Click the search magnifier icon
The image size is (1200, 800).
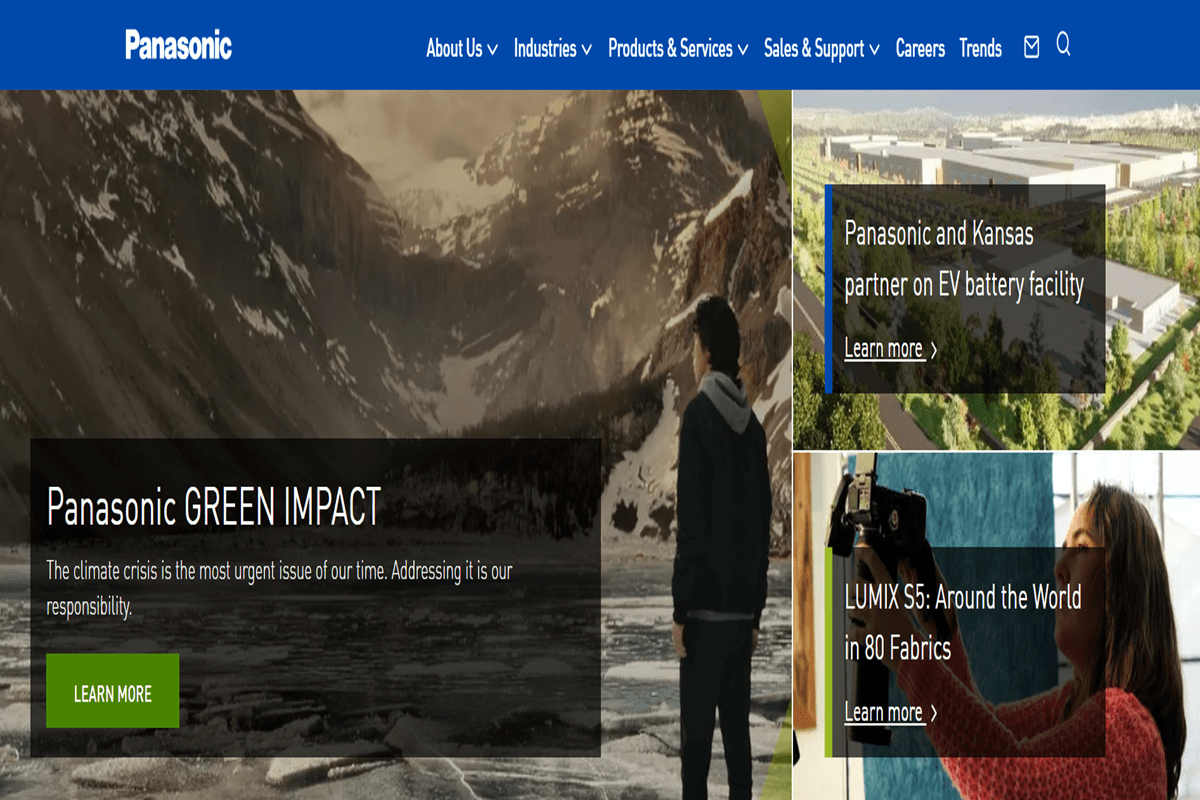(x=1063, y=45)
